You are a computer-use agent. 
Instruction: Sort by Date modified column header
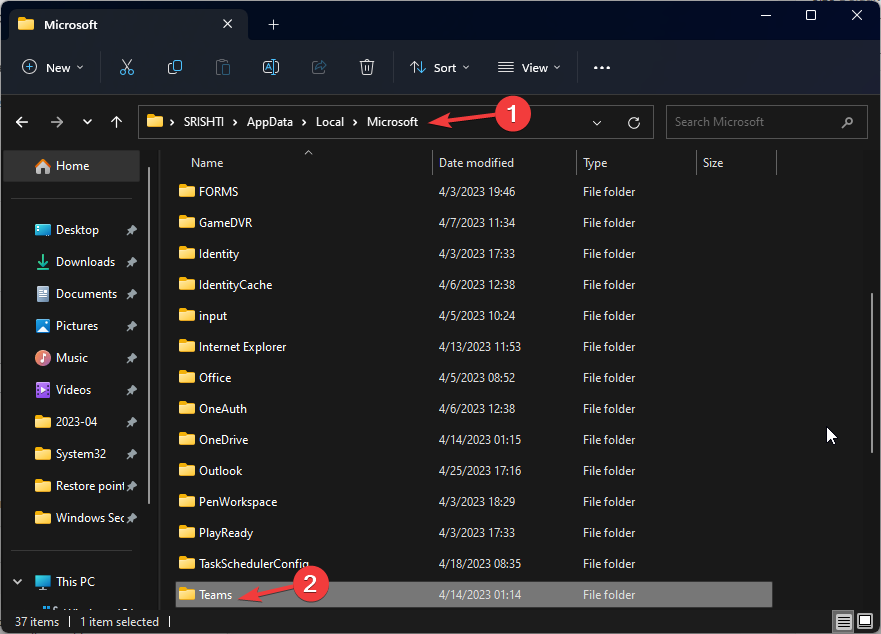[476, 163]
